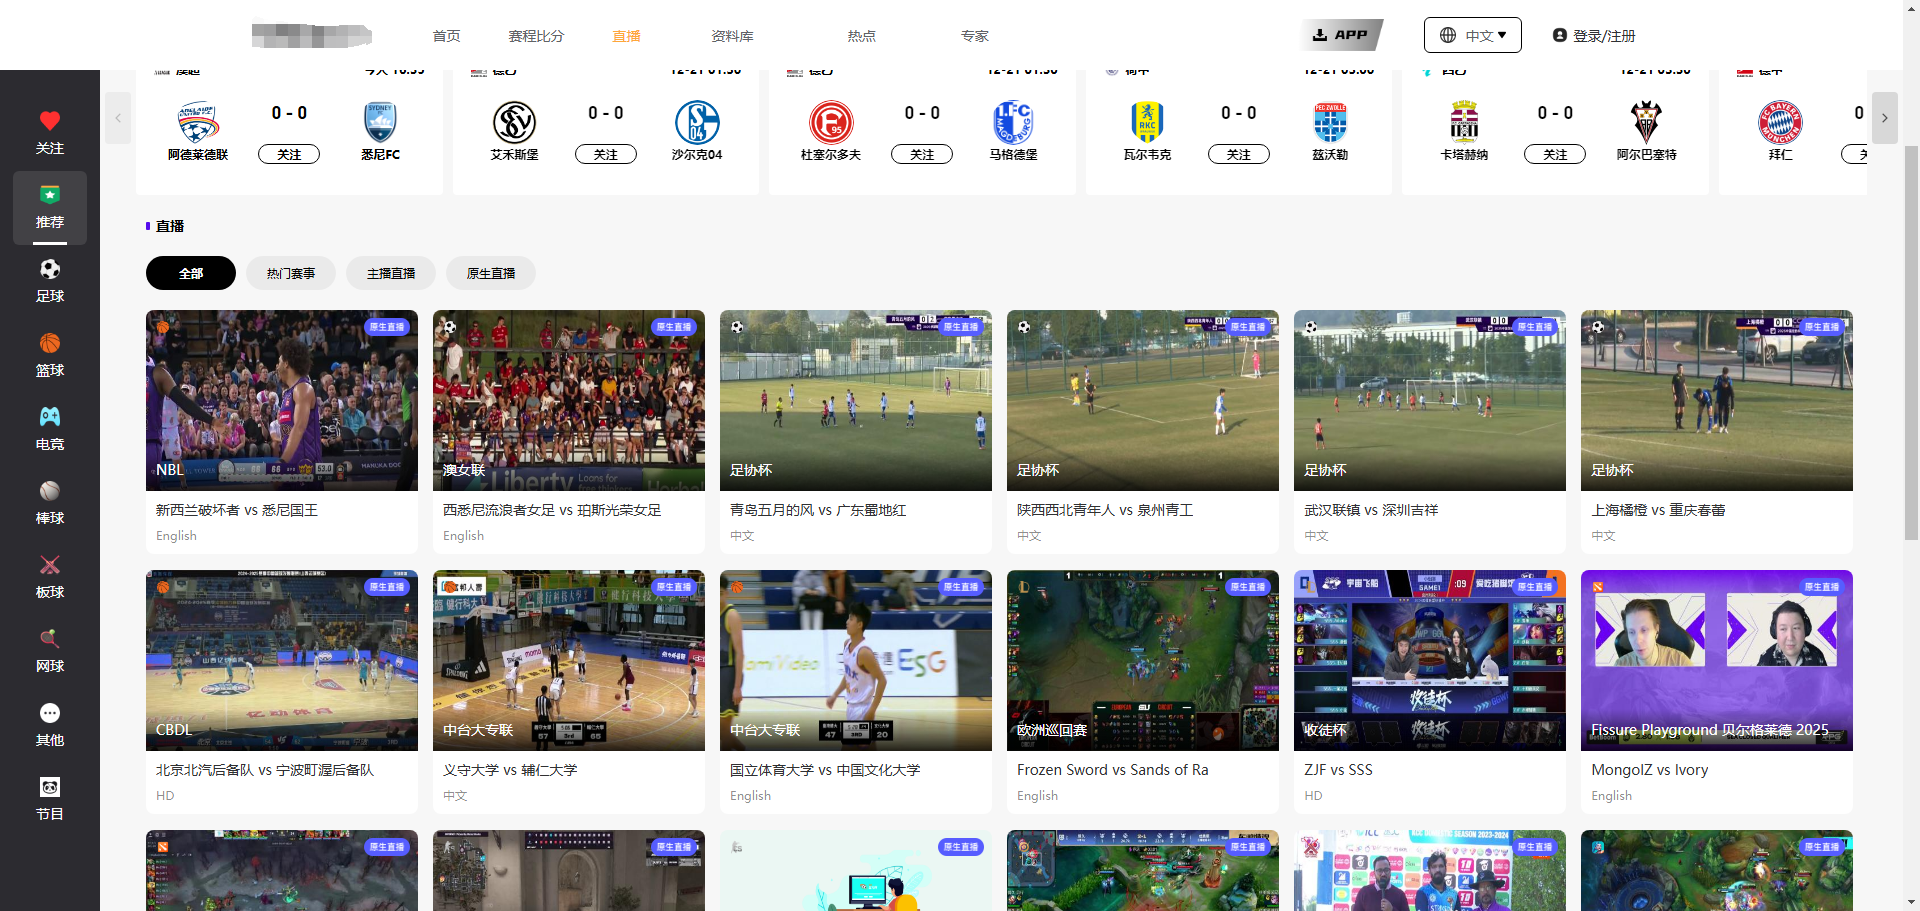Open 青岛五月的风 vs 广东蜀地红 stream thumbnail
Image resolution: width=1920 pixels, height=911 pixels.
click(856, 400)
